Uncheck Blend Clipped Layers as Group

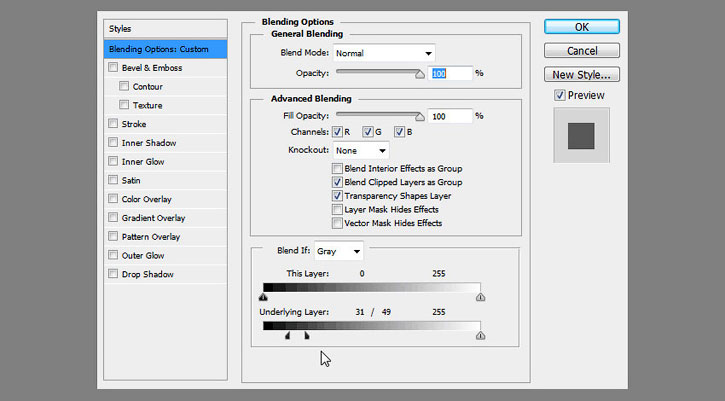click(x=337, y=182)
